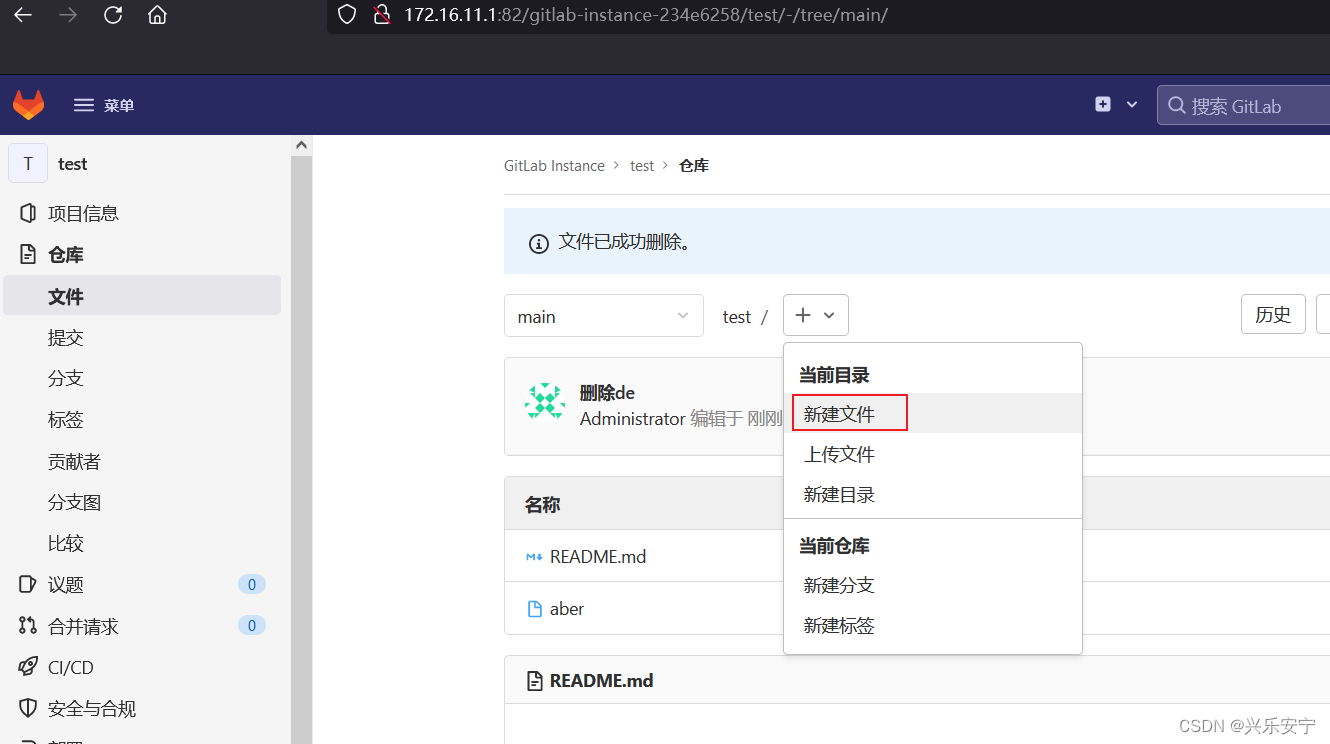The image size is (1330, 744).
Task: Open the hamburger 菜单 menu
Action: pyautogui.click(x=104, y=105)
